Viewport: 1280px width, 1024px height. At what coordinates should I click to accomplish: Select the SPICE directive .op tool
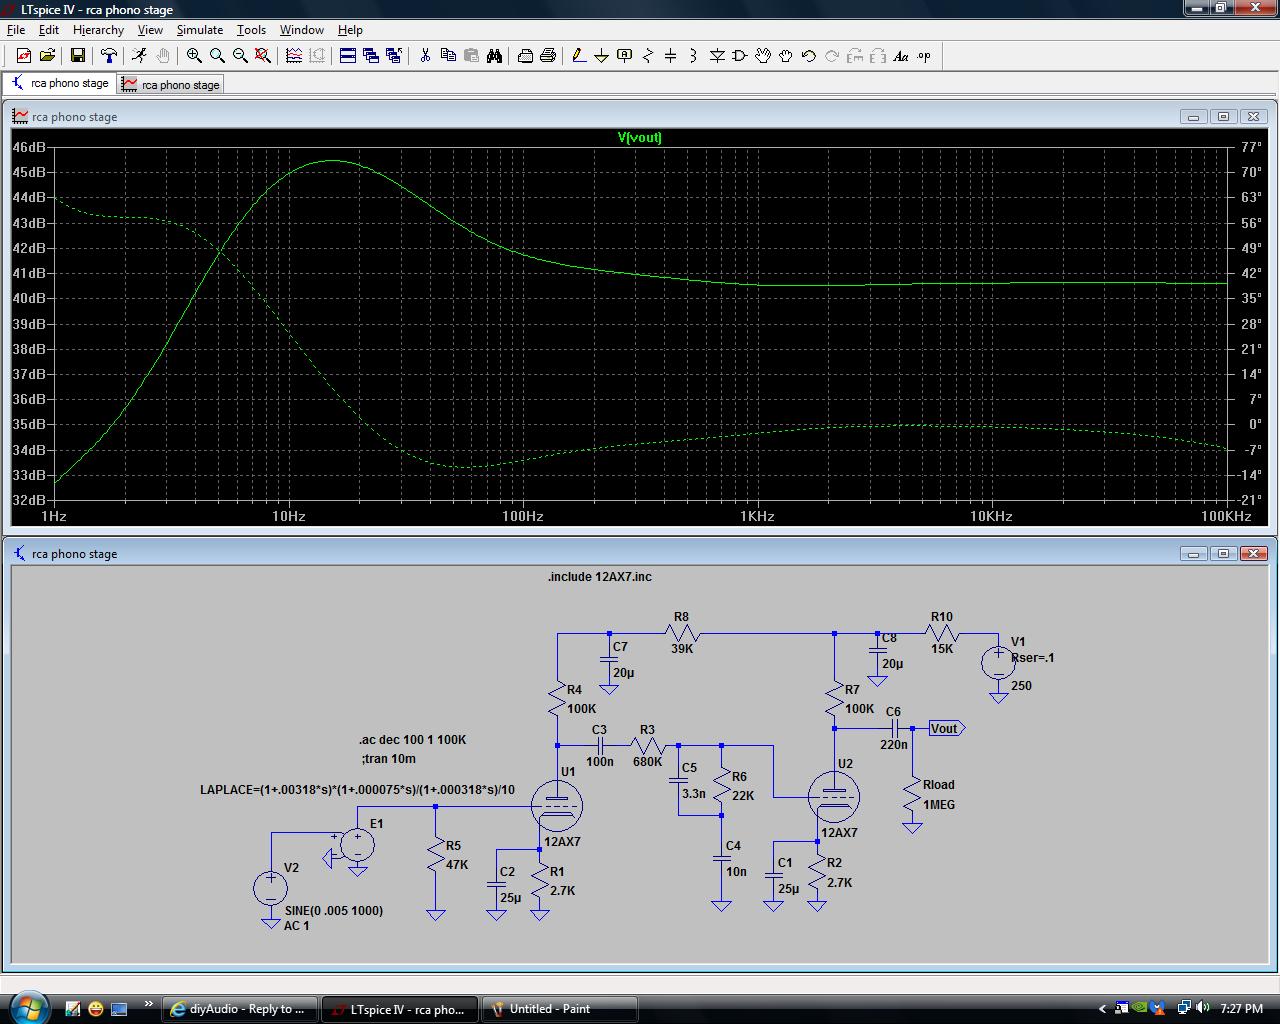[x=924, y=56]
